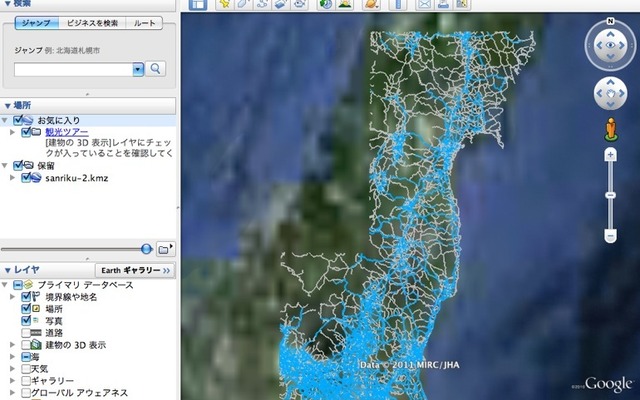This screenshot has height=400, width=640.
Task: Switch to the ルート tab
Action: tap(144, 23)
